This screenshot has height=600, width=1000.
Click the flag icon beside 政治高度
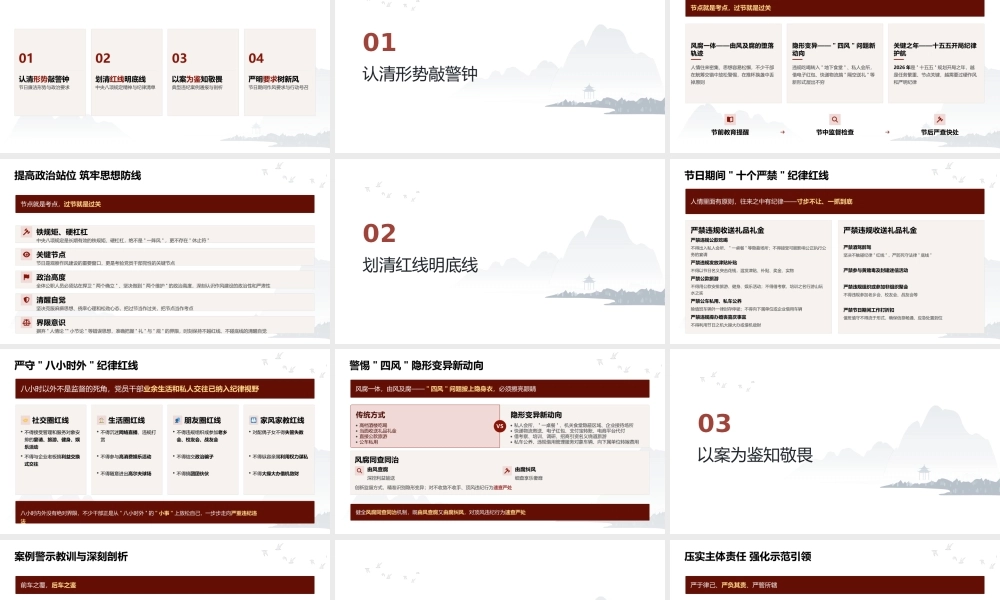point(26,277)
